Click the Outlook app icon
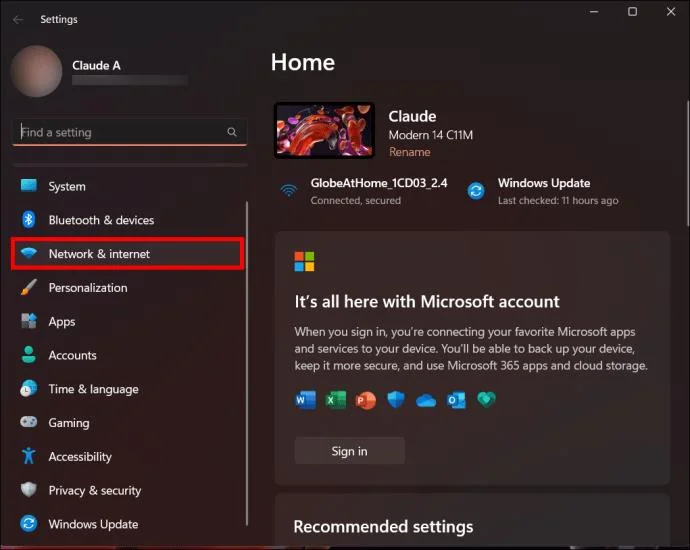690x550 pixels. (x=456, y=400)
